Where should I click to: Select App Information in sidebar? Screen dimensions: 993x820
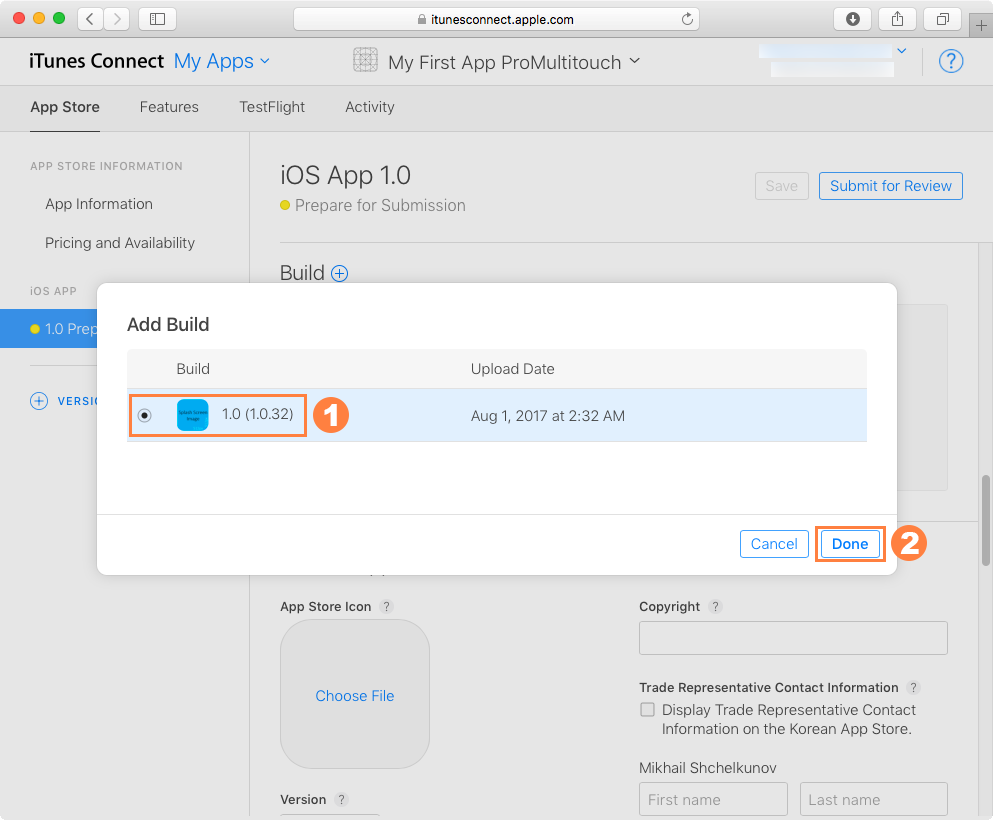click(99, 204)
